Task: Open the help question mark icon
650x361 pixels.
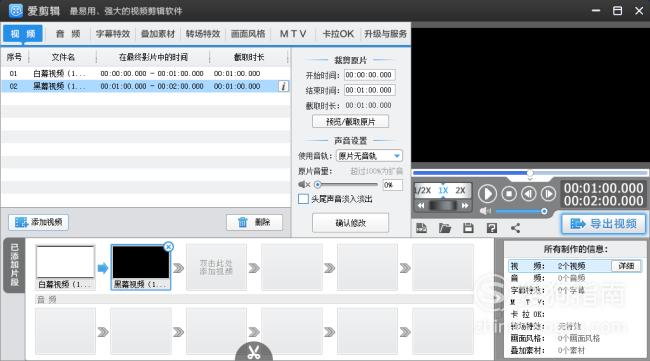Action: click(492, 228)
